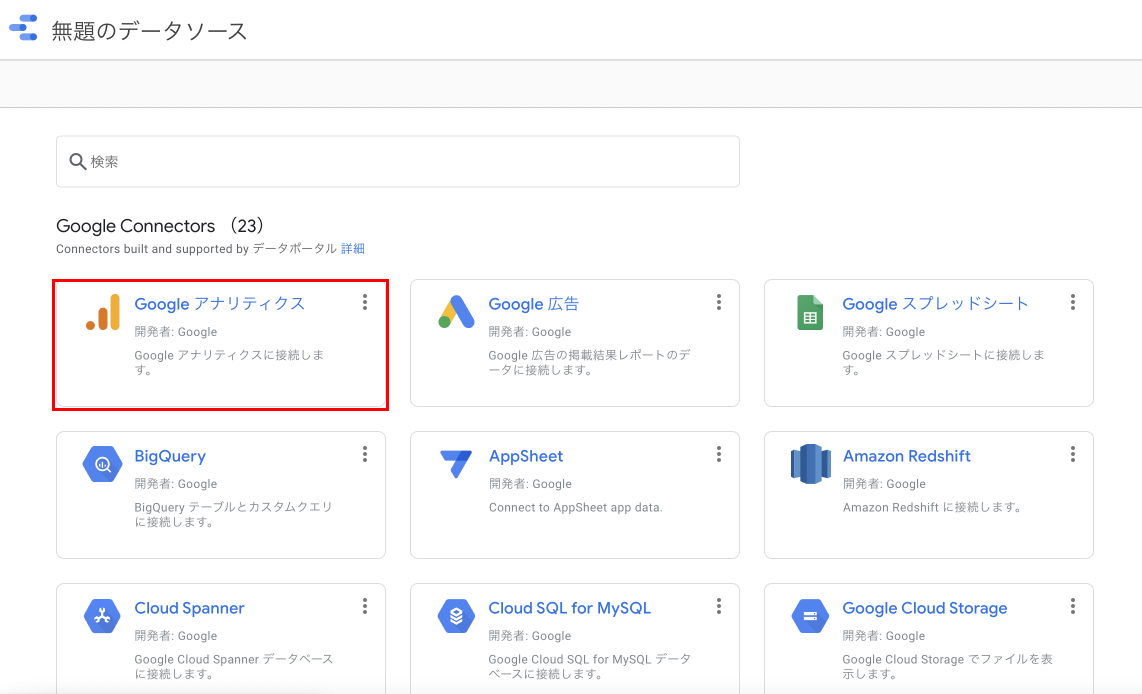Viewport: 1142px width, 694px height.
Task: Select the Google Cloud Storage connector title
Action: pos(925,608)
